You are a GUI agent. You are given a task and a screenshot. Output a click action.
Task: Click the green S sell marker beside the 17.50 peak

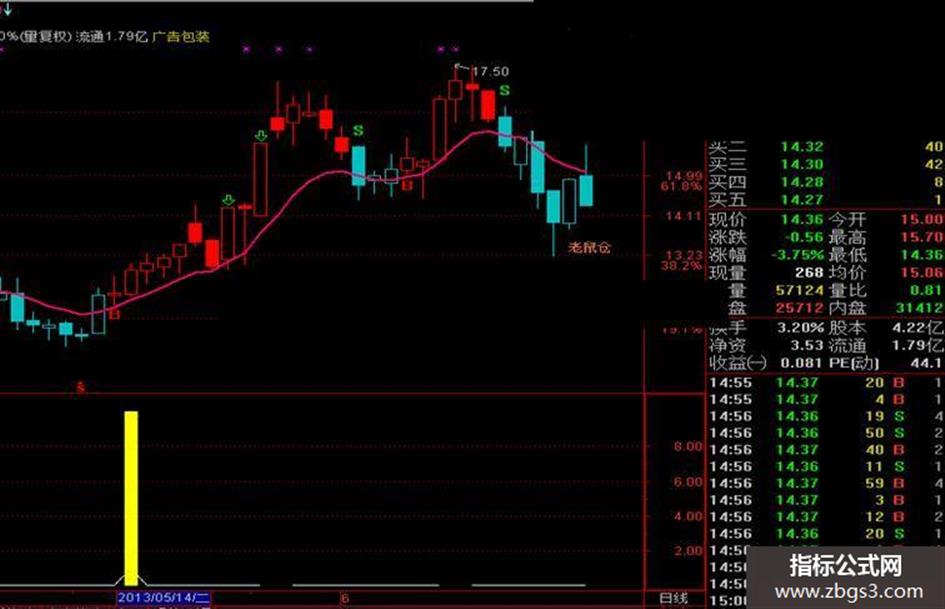click(x=504, y=90)
